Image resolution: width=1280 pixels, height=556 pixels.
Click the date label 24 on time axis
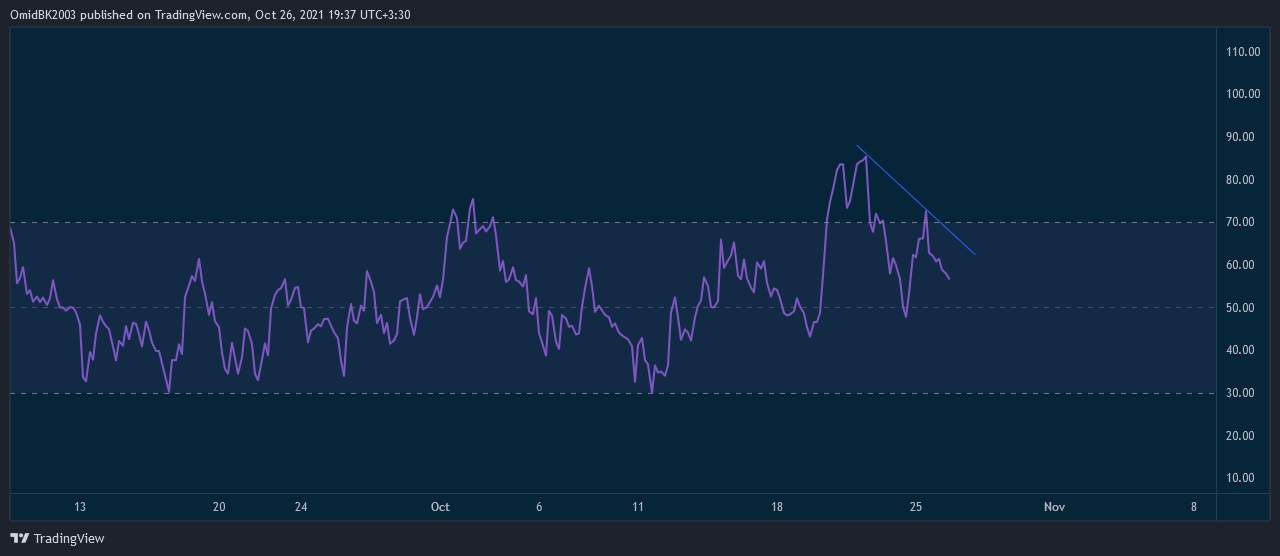pos(301,507)
